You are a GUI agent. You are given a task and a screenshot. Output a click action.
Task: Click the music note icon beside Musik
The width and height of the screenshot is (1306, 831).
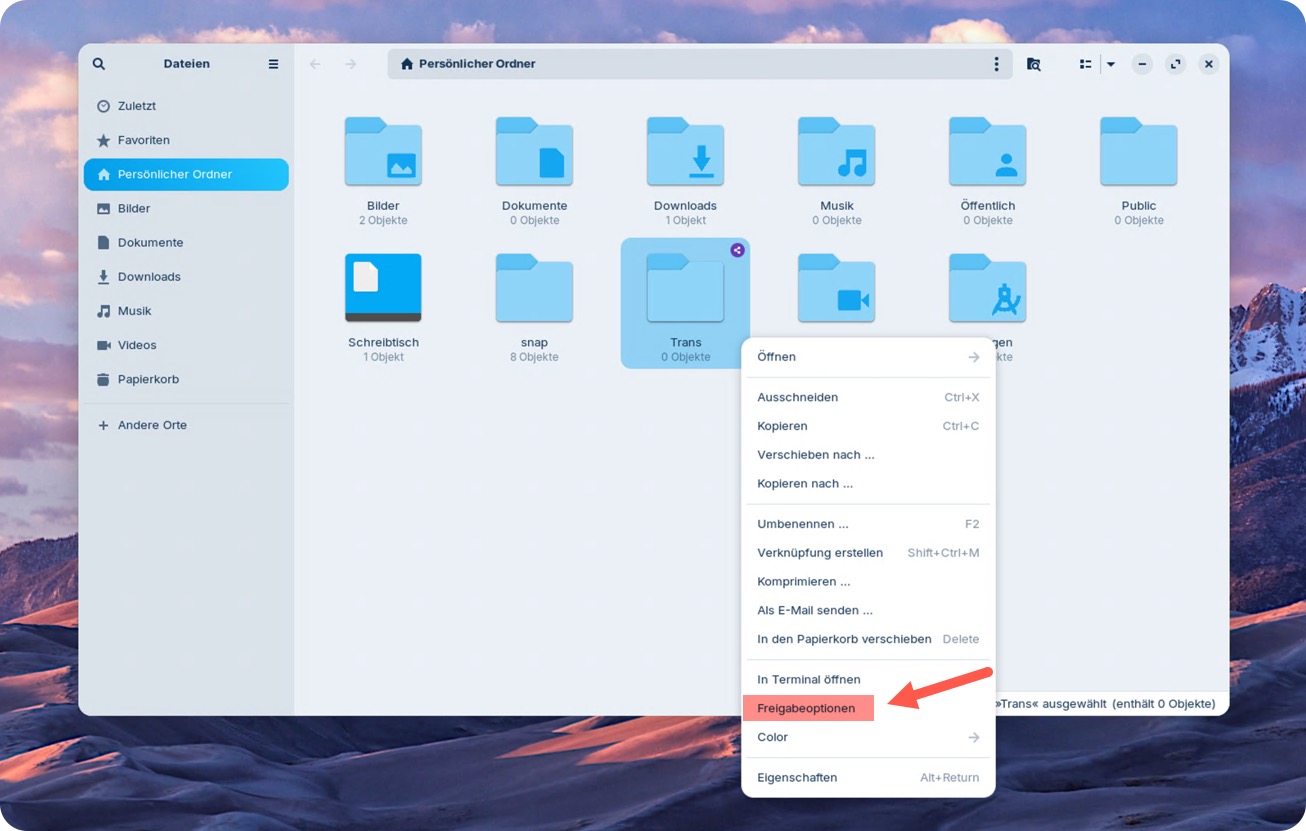[102, 311]
